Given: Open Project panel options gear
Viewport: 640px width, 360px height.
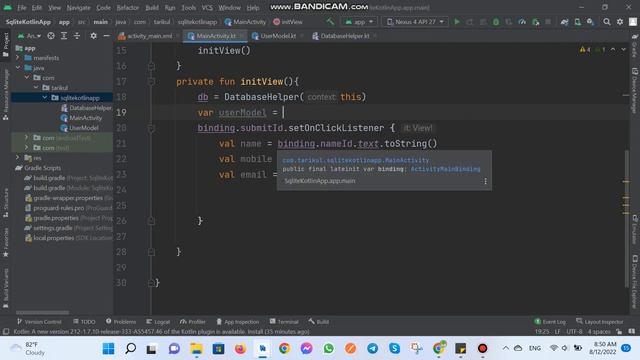Looking at the screenshot, I should [93, 36].
